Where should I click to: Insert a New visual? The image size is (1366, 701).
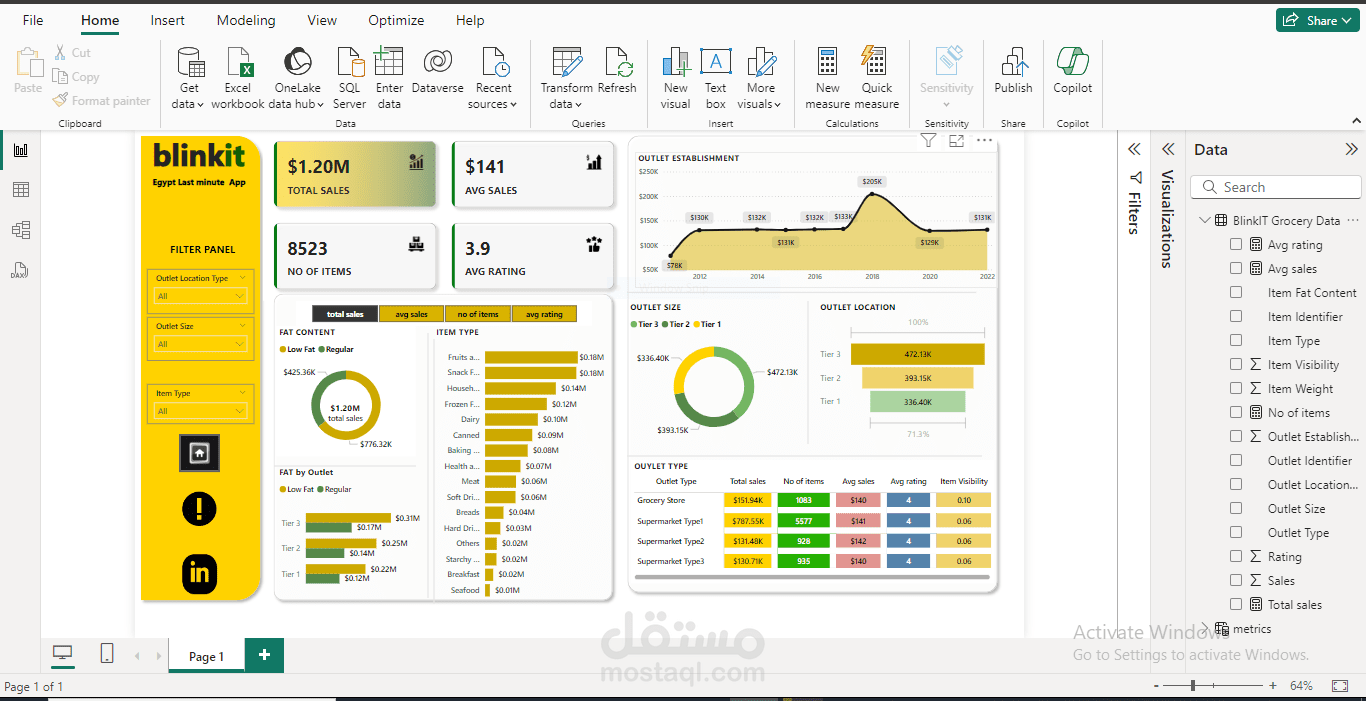tap(676, 78)
